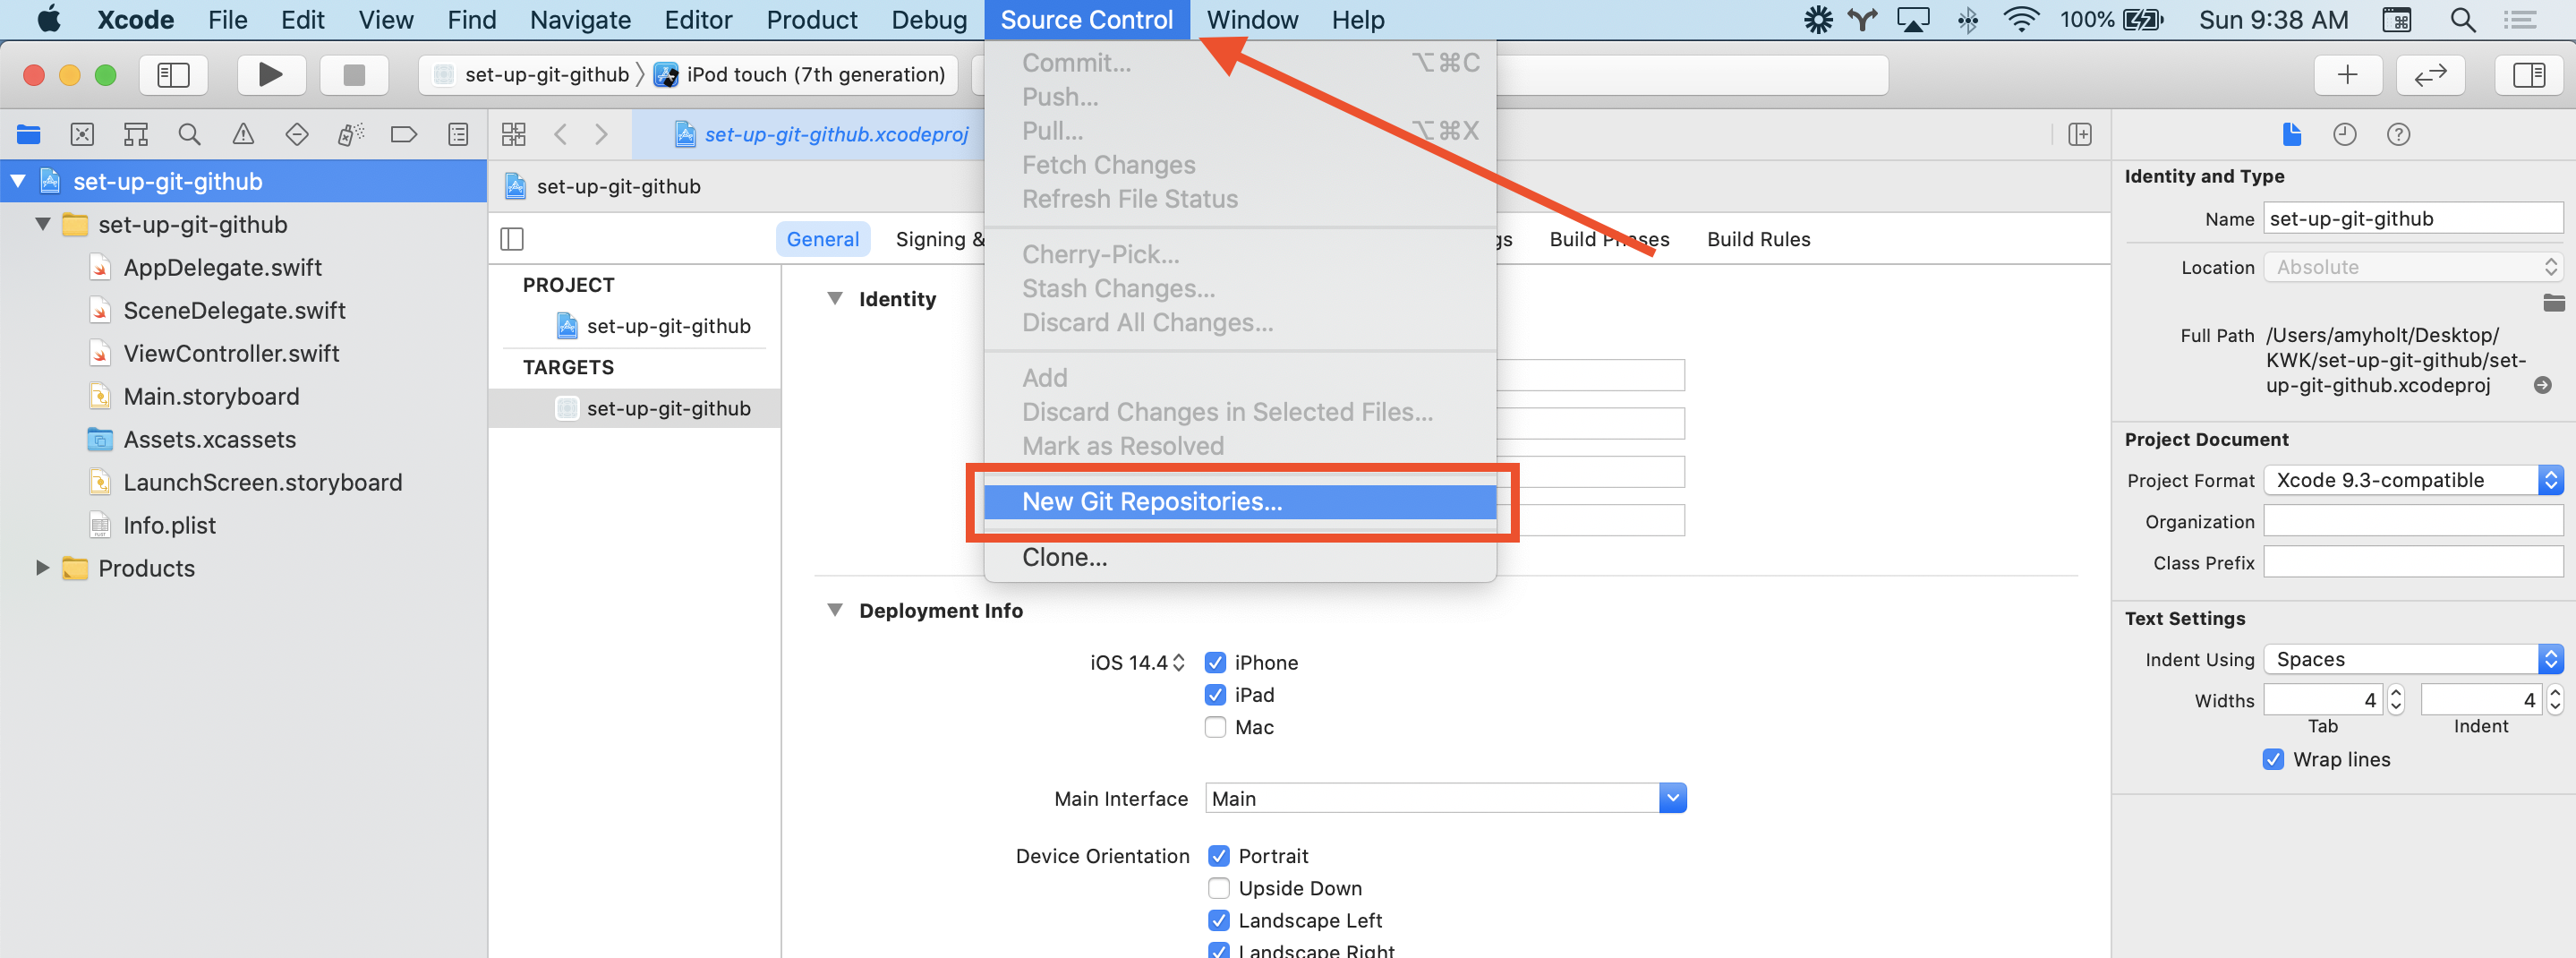The height and width of the screenshot is (958, 2576).
Task: Click the Run (play) button
Action: 271,75
